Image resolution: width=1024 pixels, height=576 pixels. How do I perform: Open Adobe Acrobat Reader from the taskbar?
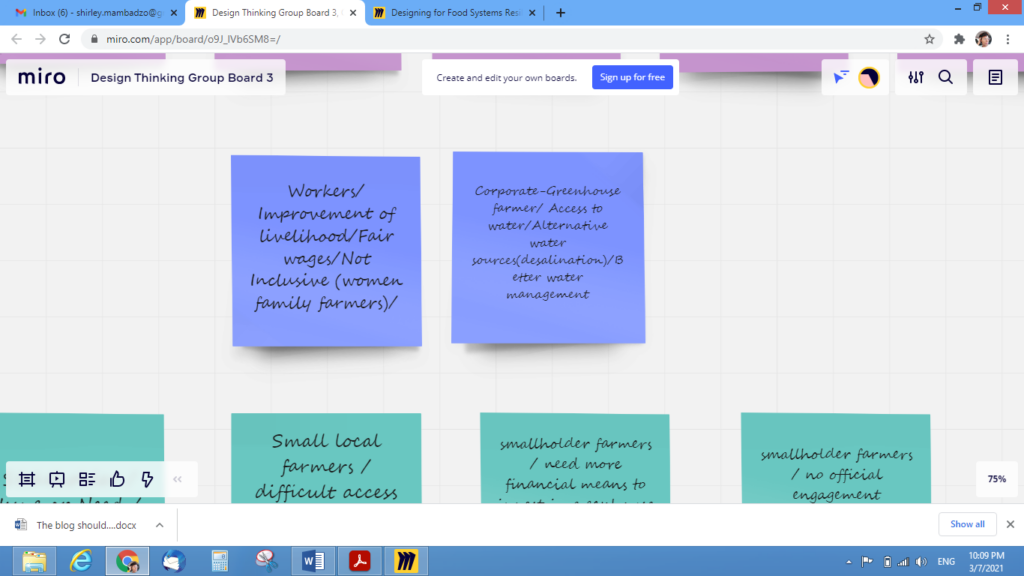click(x=359, y=561)
